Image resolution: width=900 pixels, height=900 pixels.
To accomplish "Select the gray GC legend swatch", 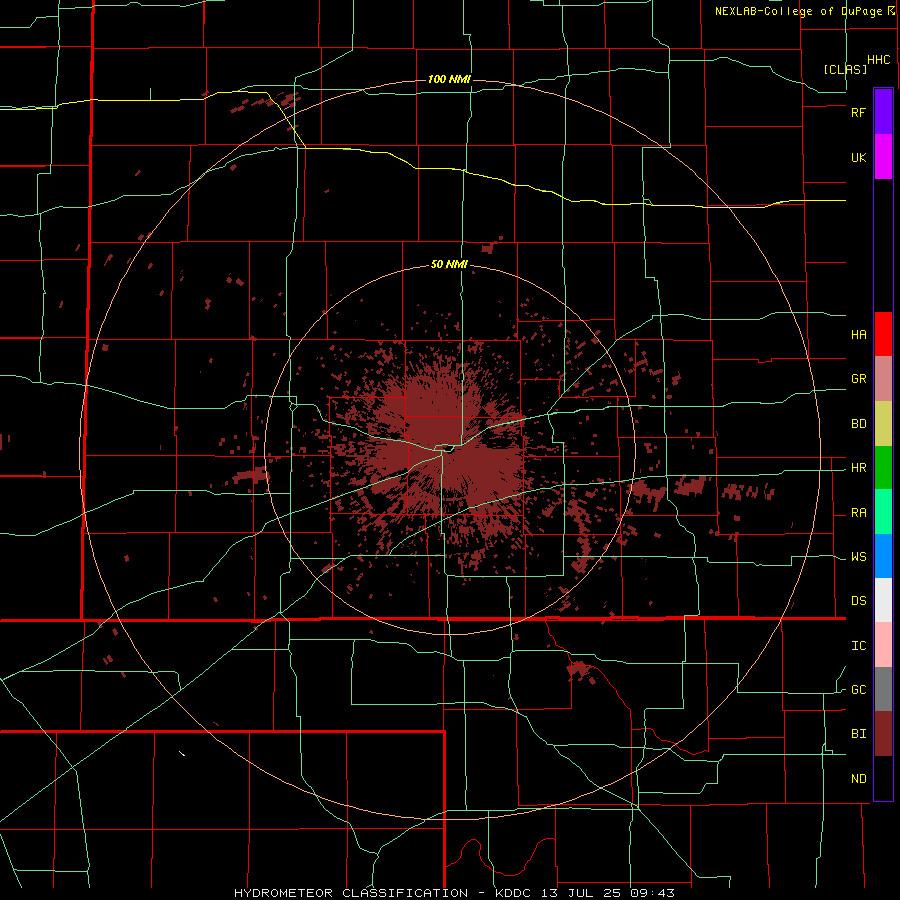I will click(x=883, y=689).
